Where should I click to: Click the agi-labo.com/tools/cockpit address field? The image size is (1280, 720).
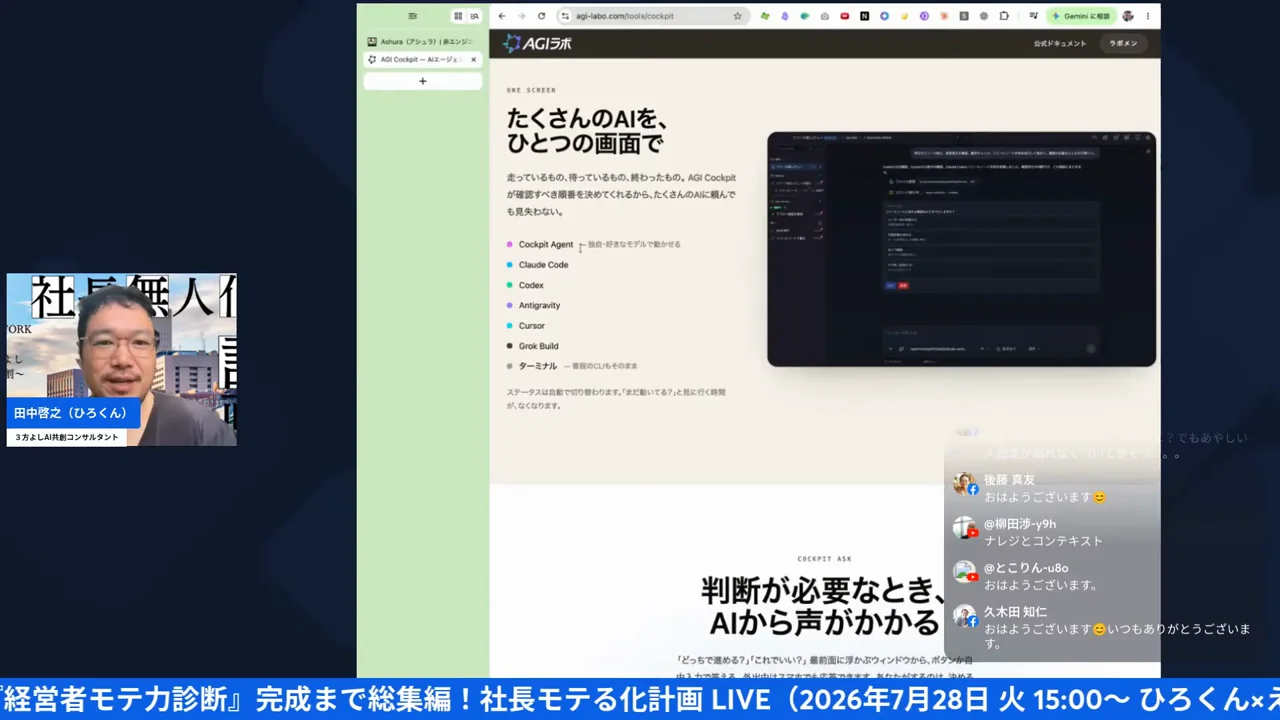[x=652, y=16]
